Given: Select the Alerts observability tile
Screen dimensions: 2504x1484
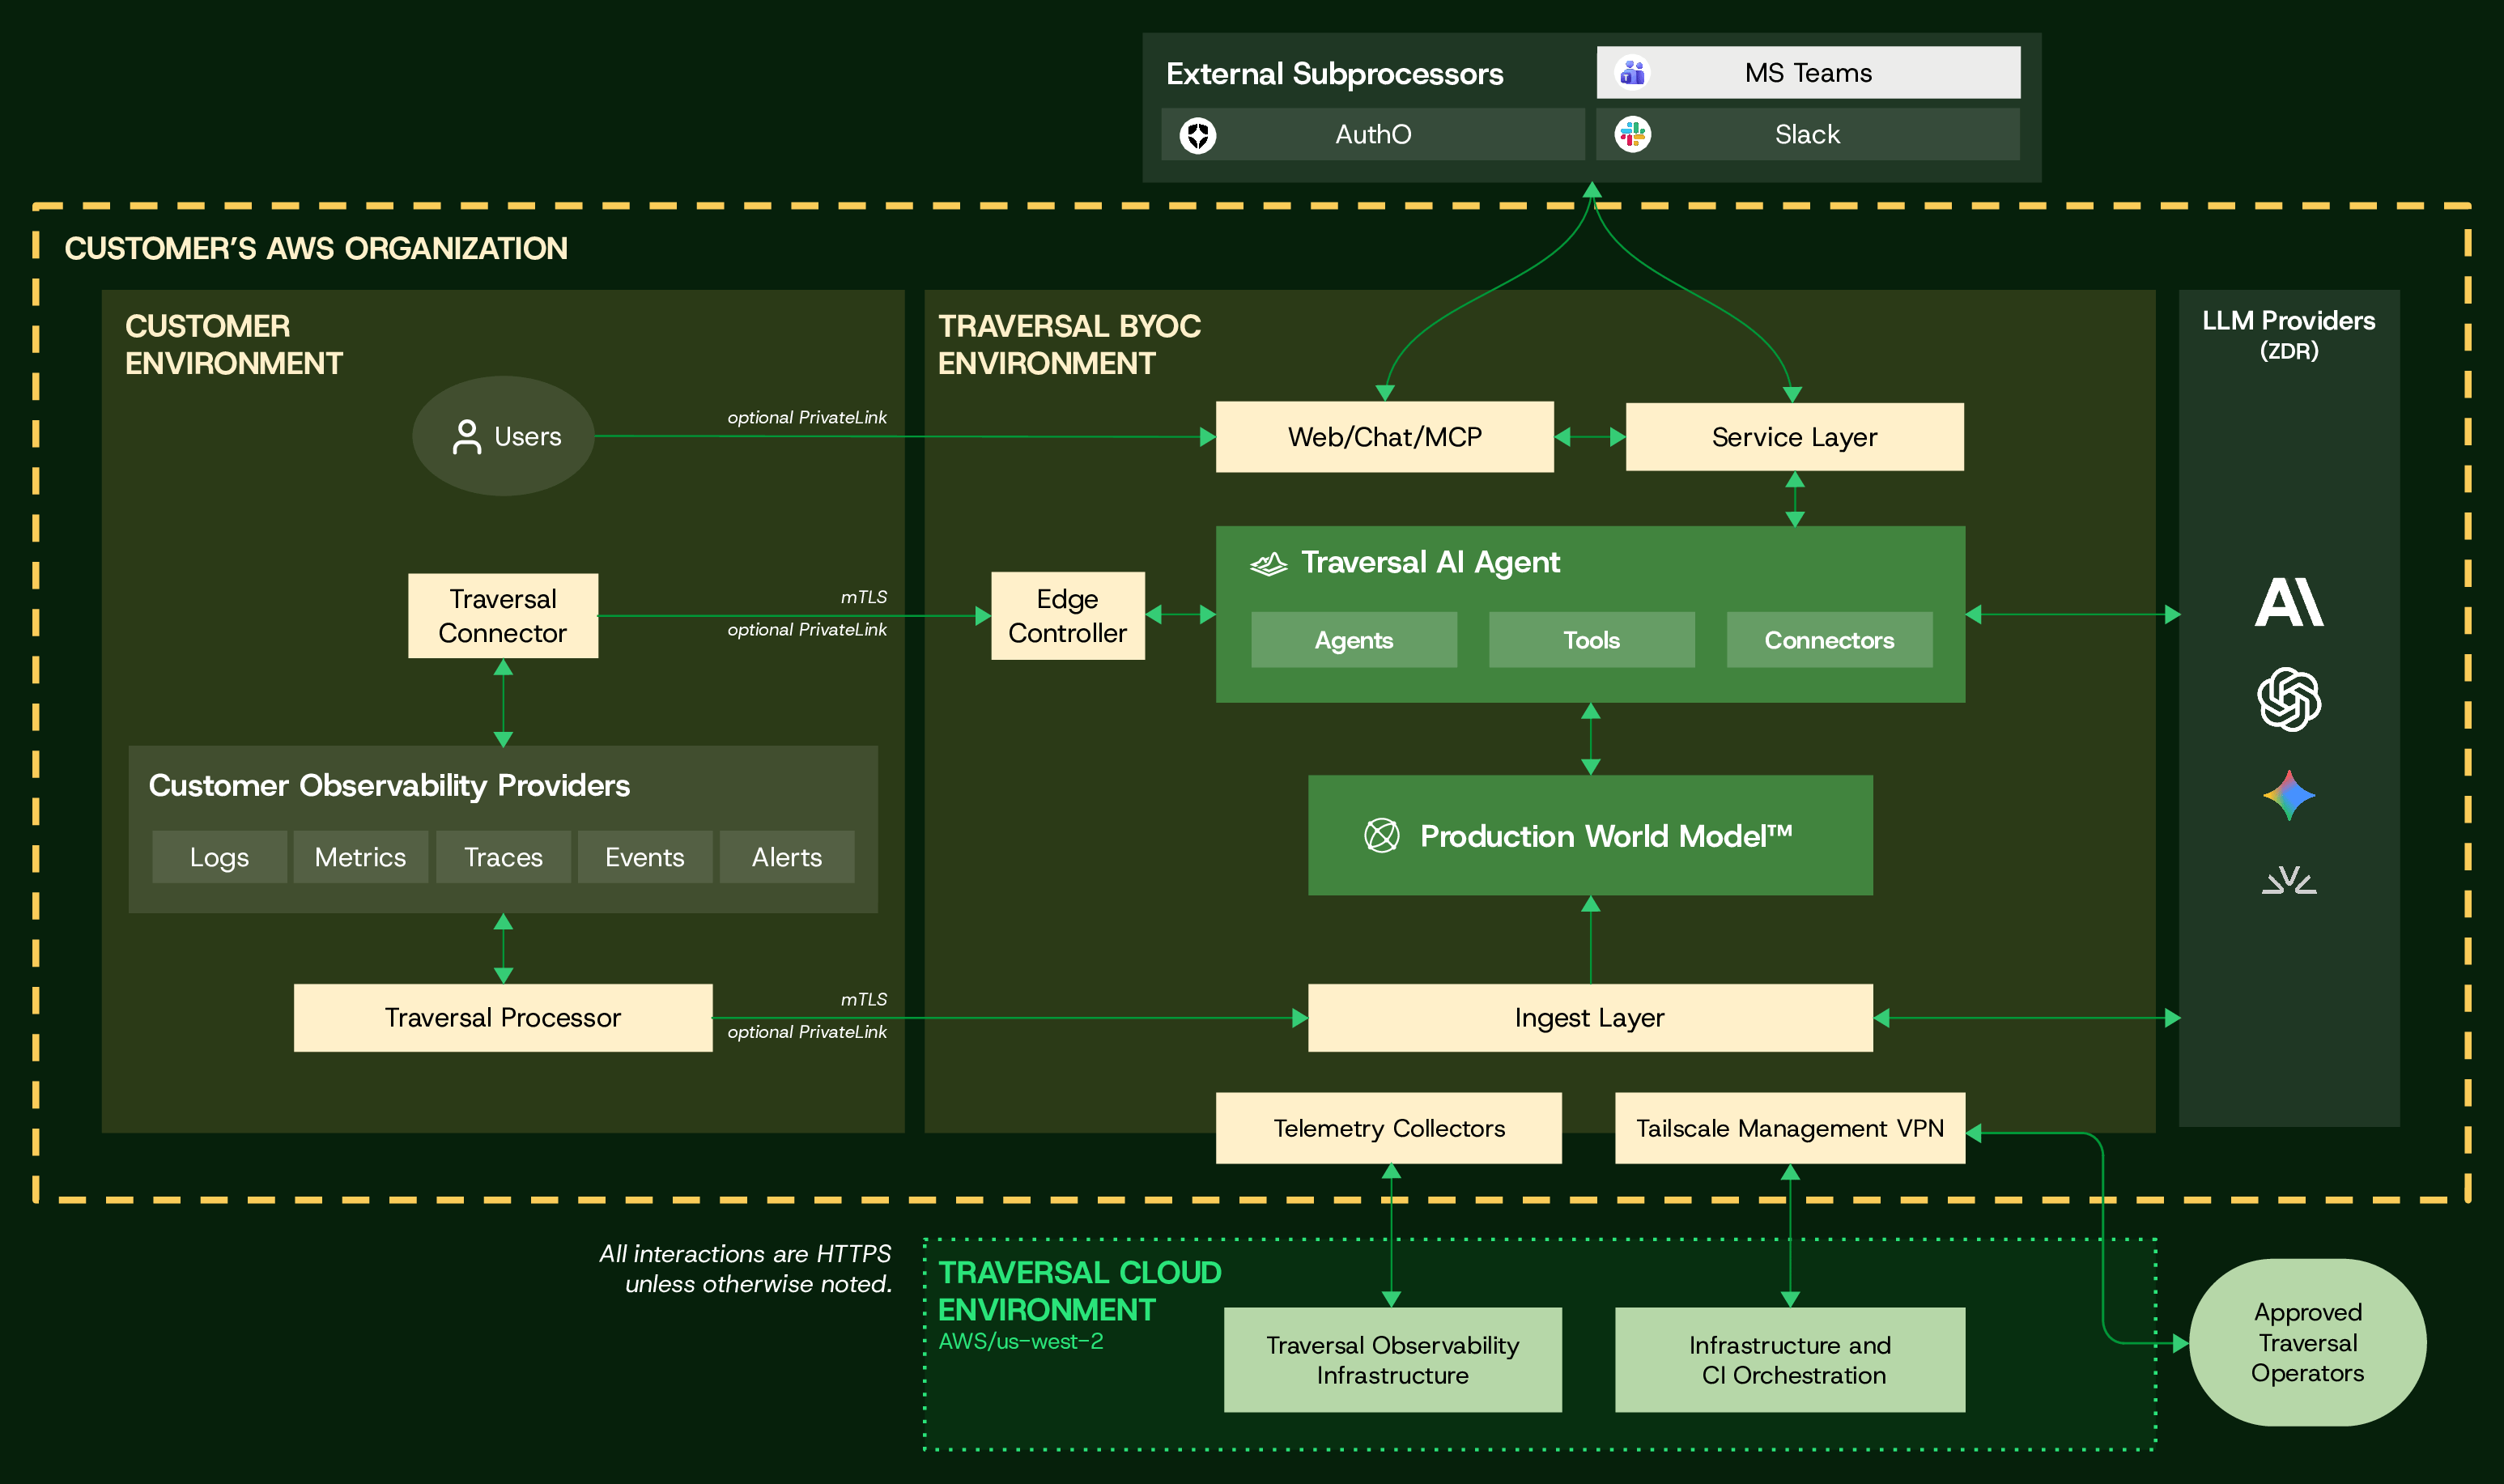Looking at the screenshot, I should (786, 857).
